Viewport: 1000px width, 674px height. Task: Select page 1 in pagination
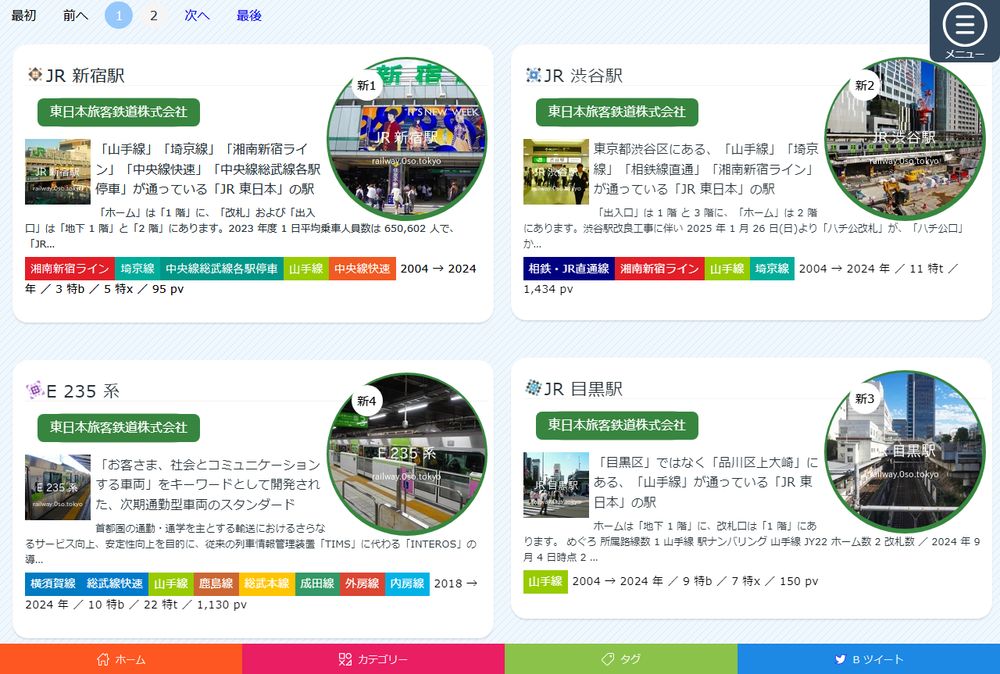(119, 15)
